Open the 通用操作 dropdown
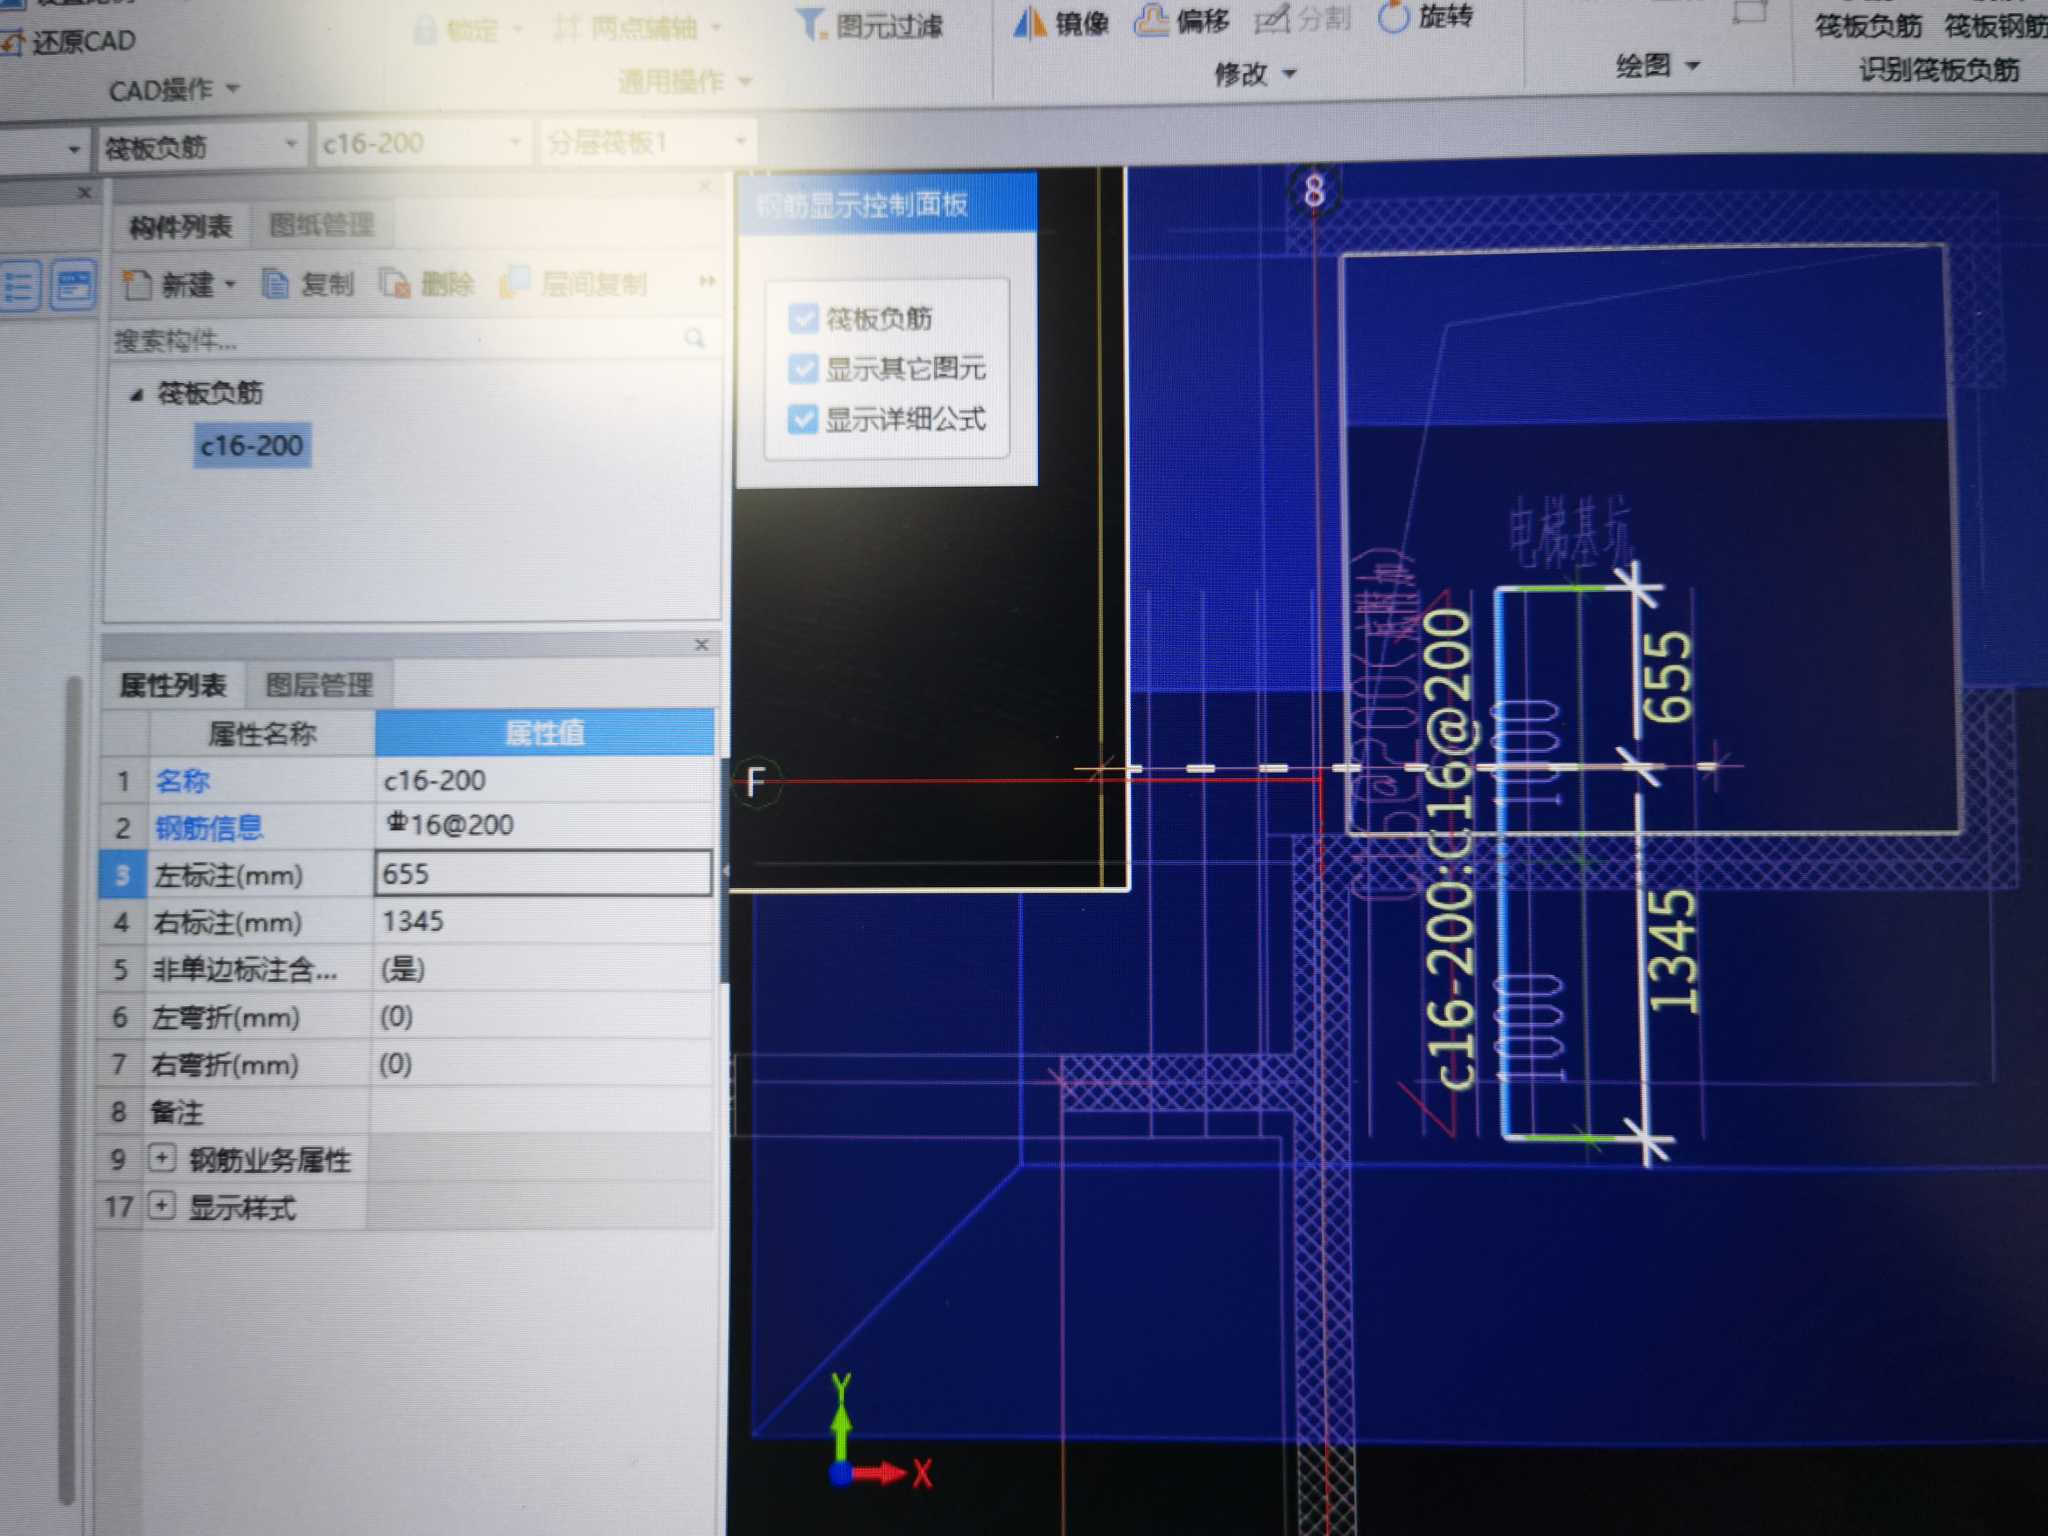 tap(685, 81)
